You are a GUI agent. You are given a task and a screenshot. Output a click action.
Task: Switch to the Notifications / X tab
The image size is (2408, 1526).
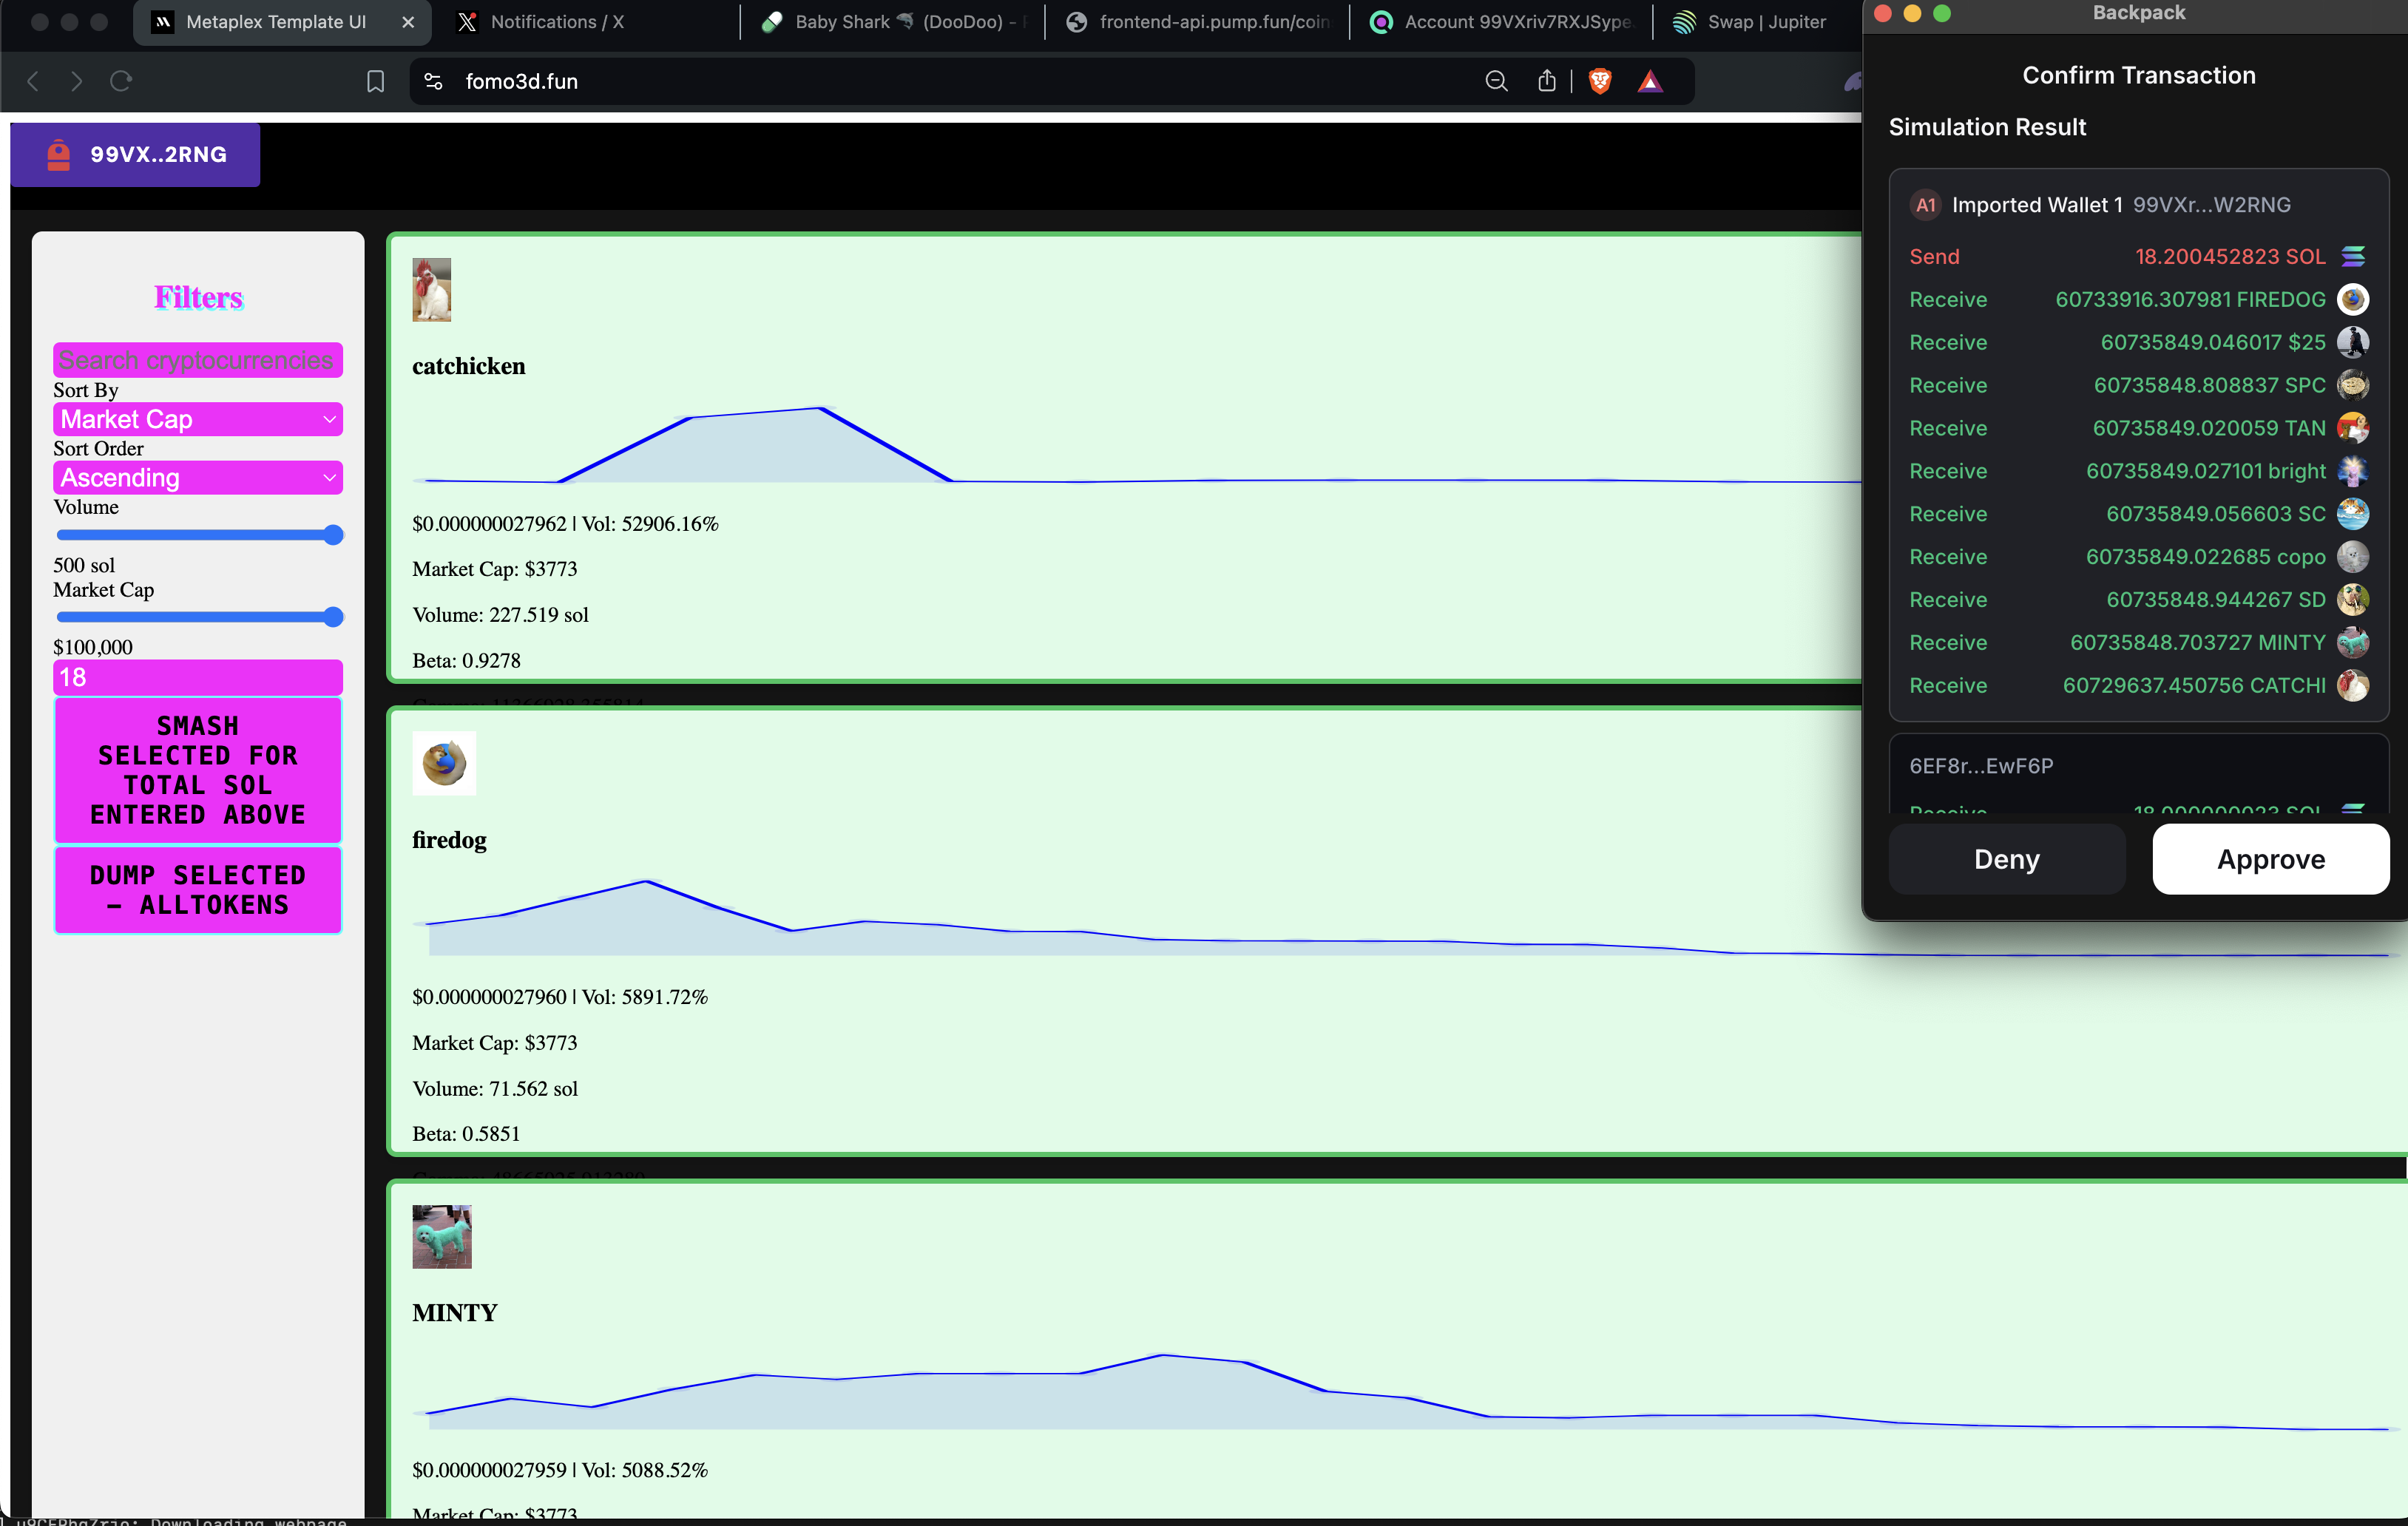point(556,22)
